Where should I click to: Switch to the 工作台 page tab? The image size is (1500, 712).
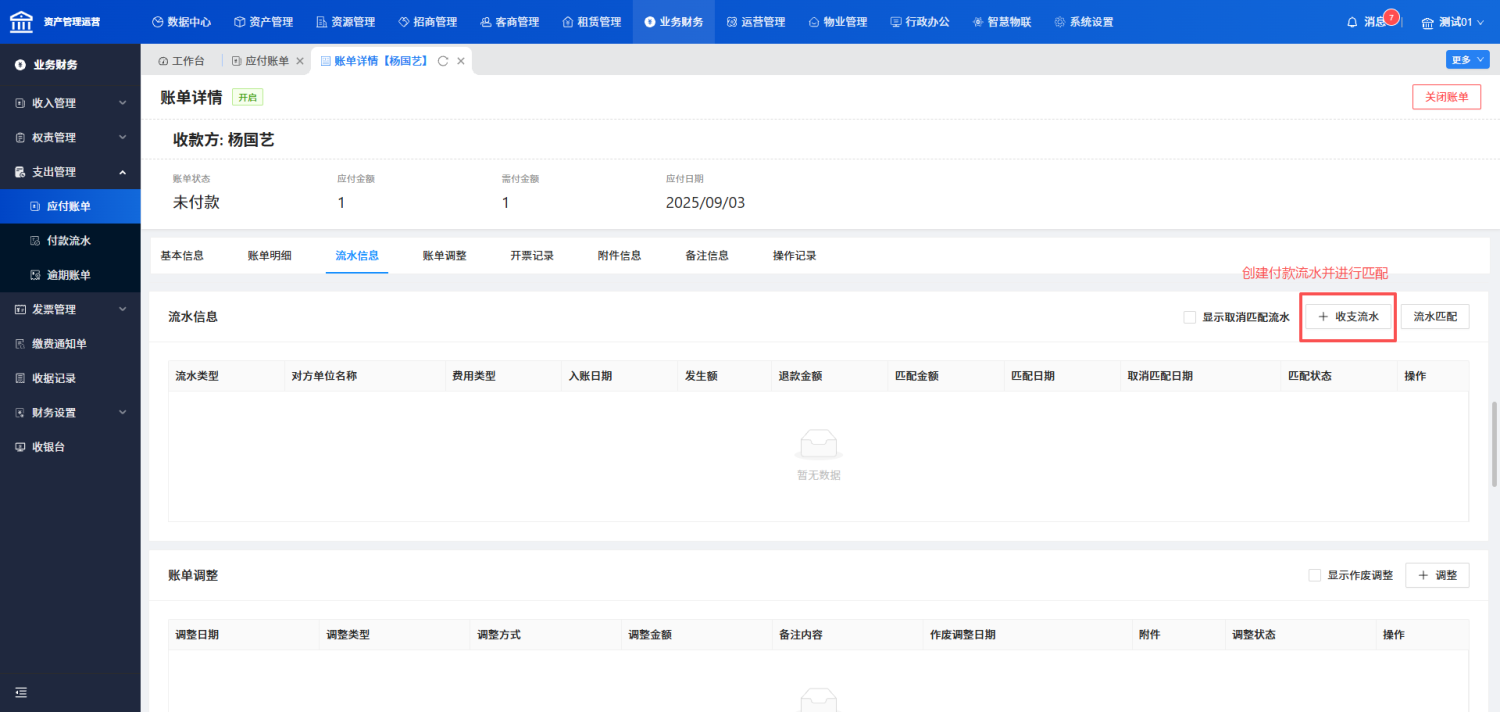tap(181, 61)
